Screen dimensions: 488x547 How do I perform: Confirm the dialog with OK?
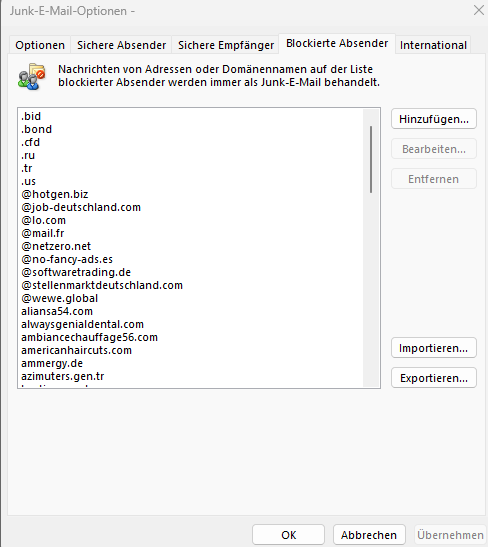point(288,535)
